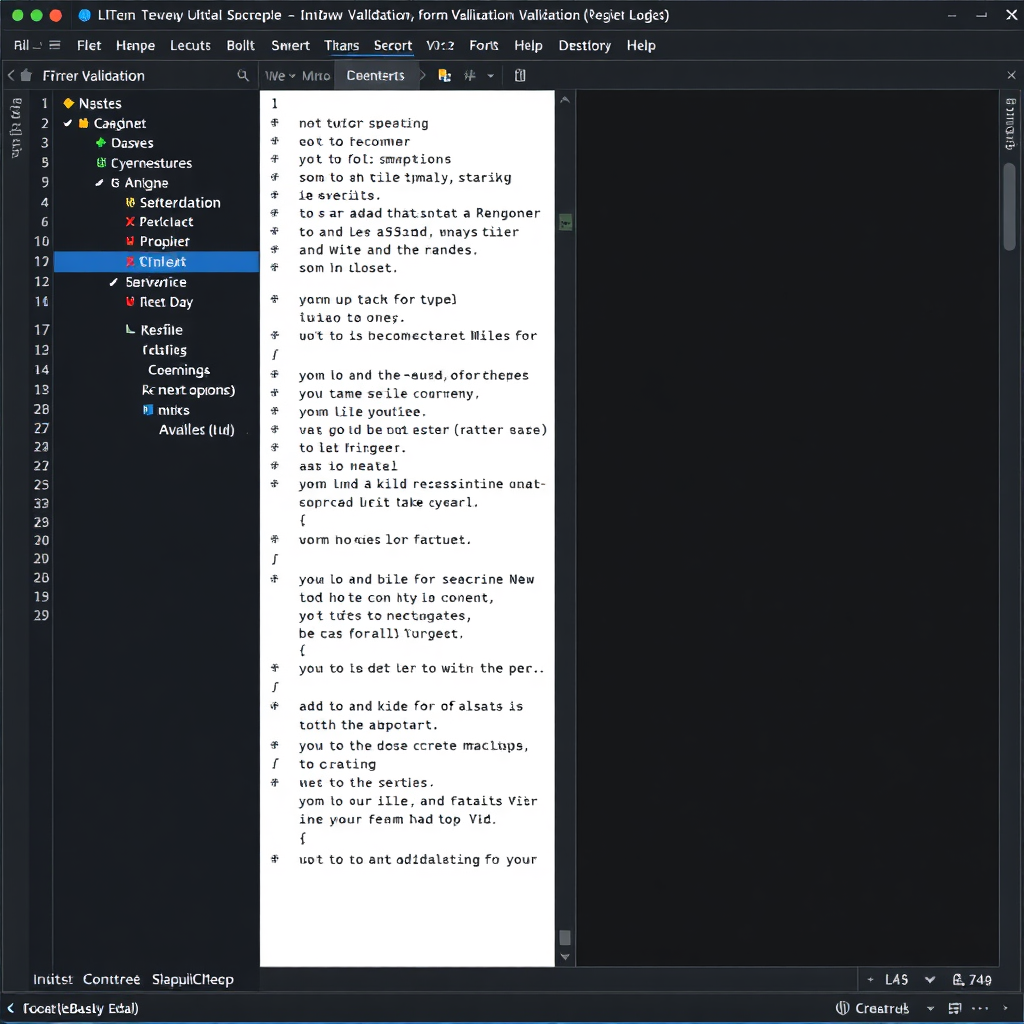The height and width of the screenshot is (1024, 1024).
Task: Toggle the checkmark beside Servertice
Action: (x=114, y=282)
